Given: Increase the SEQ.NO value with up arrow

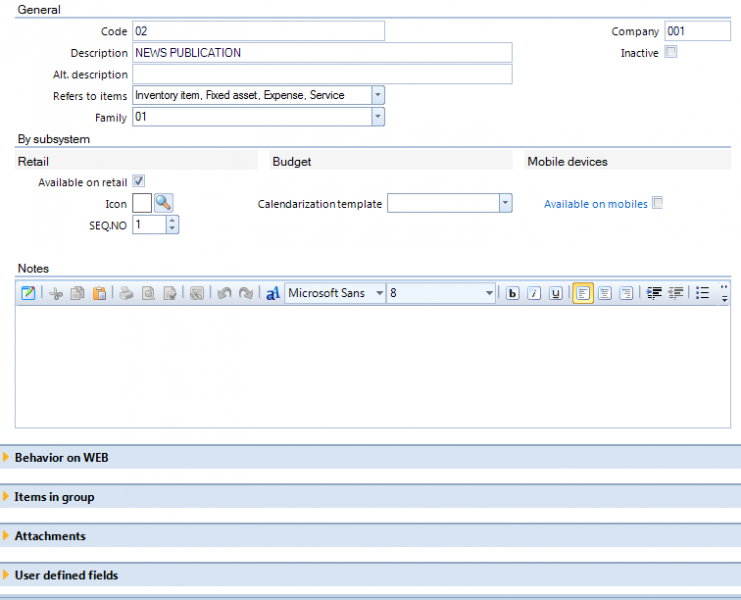Looking at the screenshot, I should point(172,220).
